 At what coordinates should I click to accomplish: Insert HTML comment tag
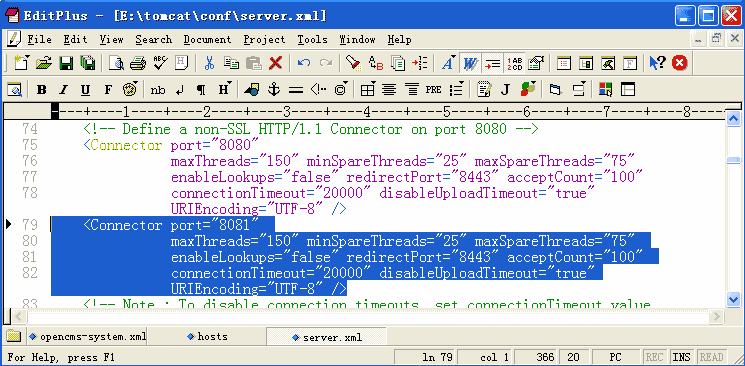point(318,89)
